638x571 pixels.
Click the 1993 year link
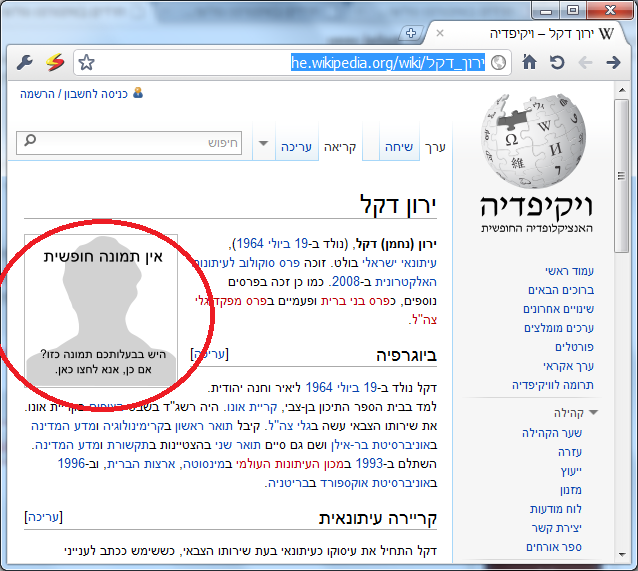pyautogui.click(x=369, y=464)
